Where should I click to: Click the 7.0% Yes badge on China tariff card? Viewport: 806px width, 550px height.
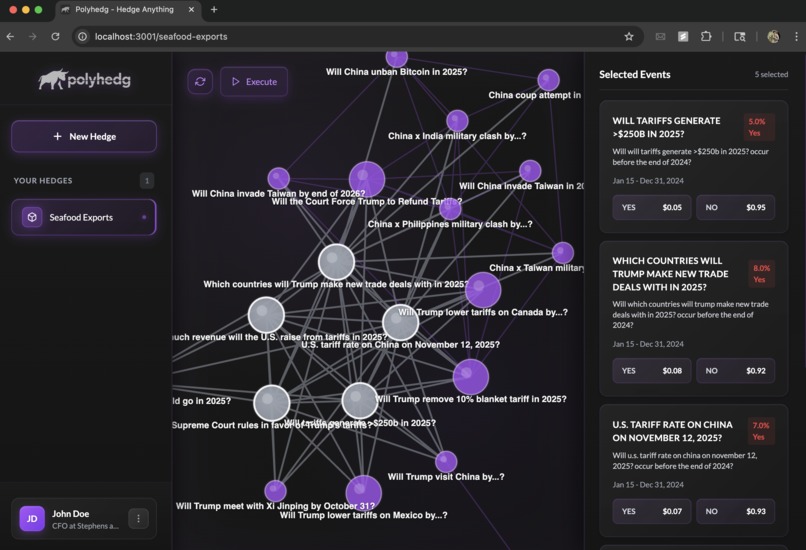click(760, 431)
